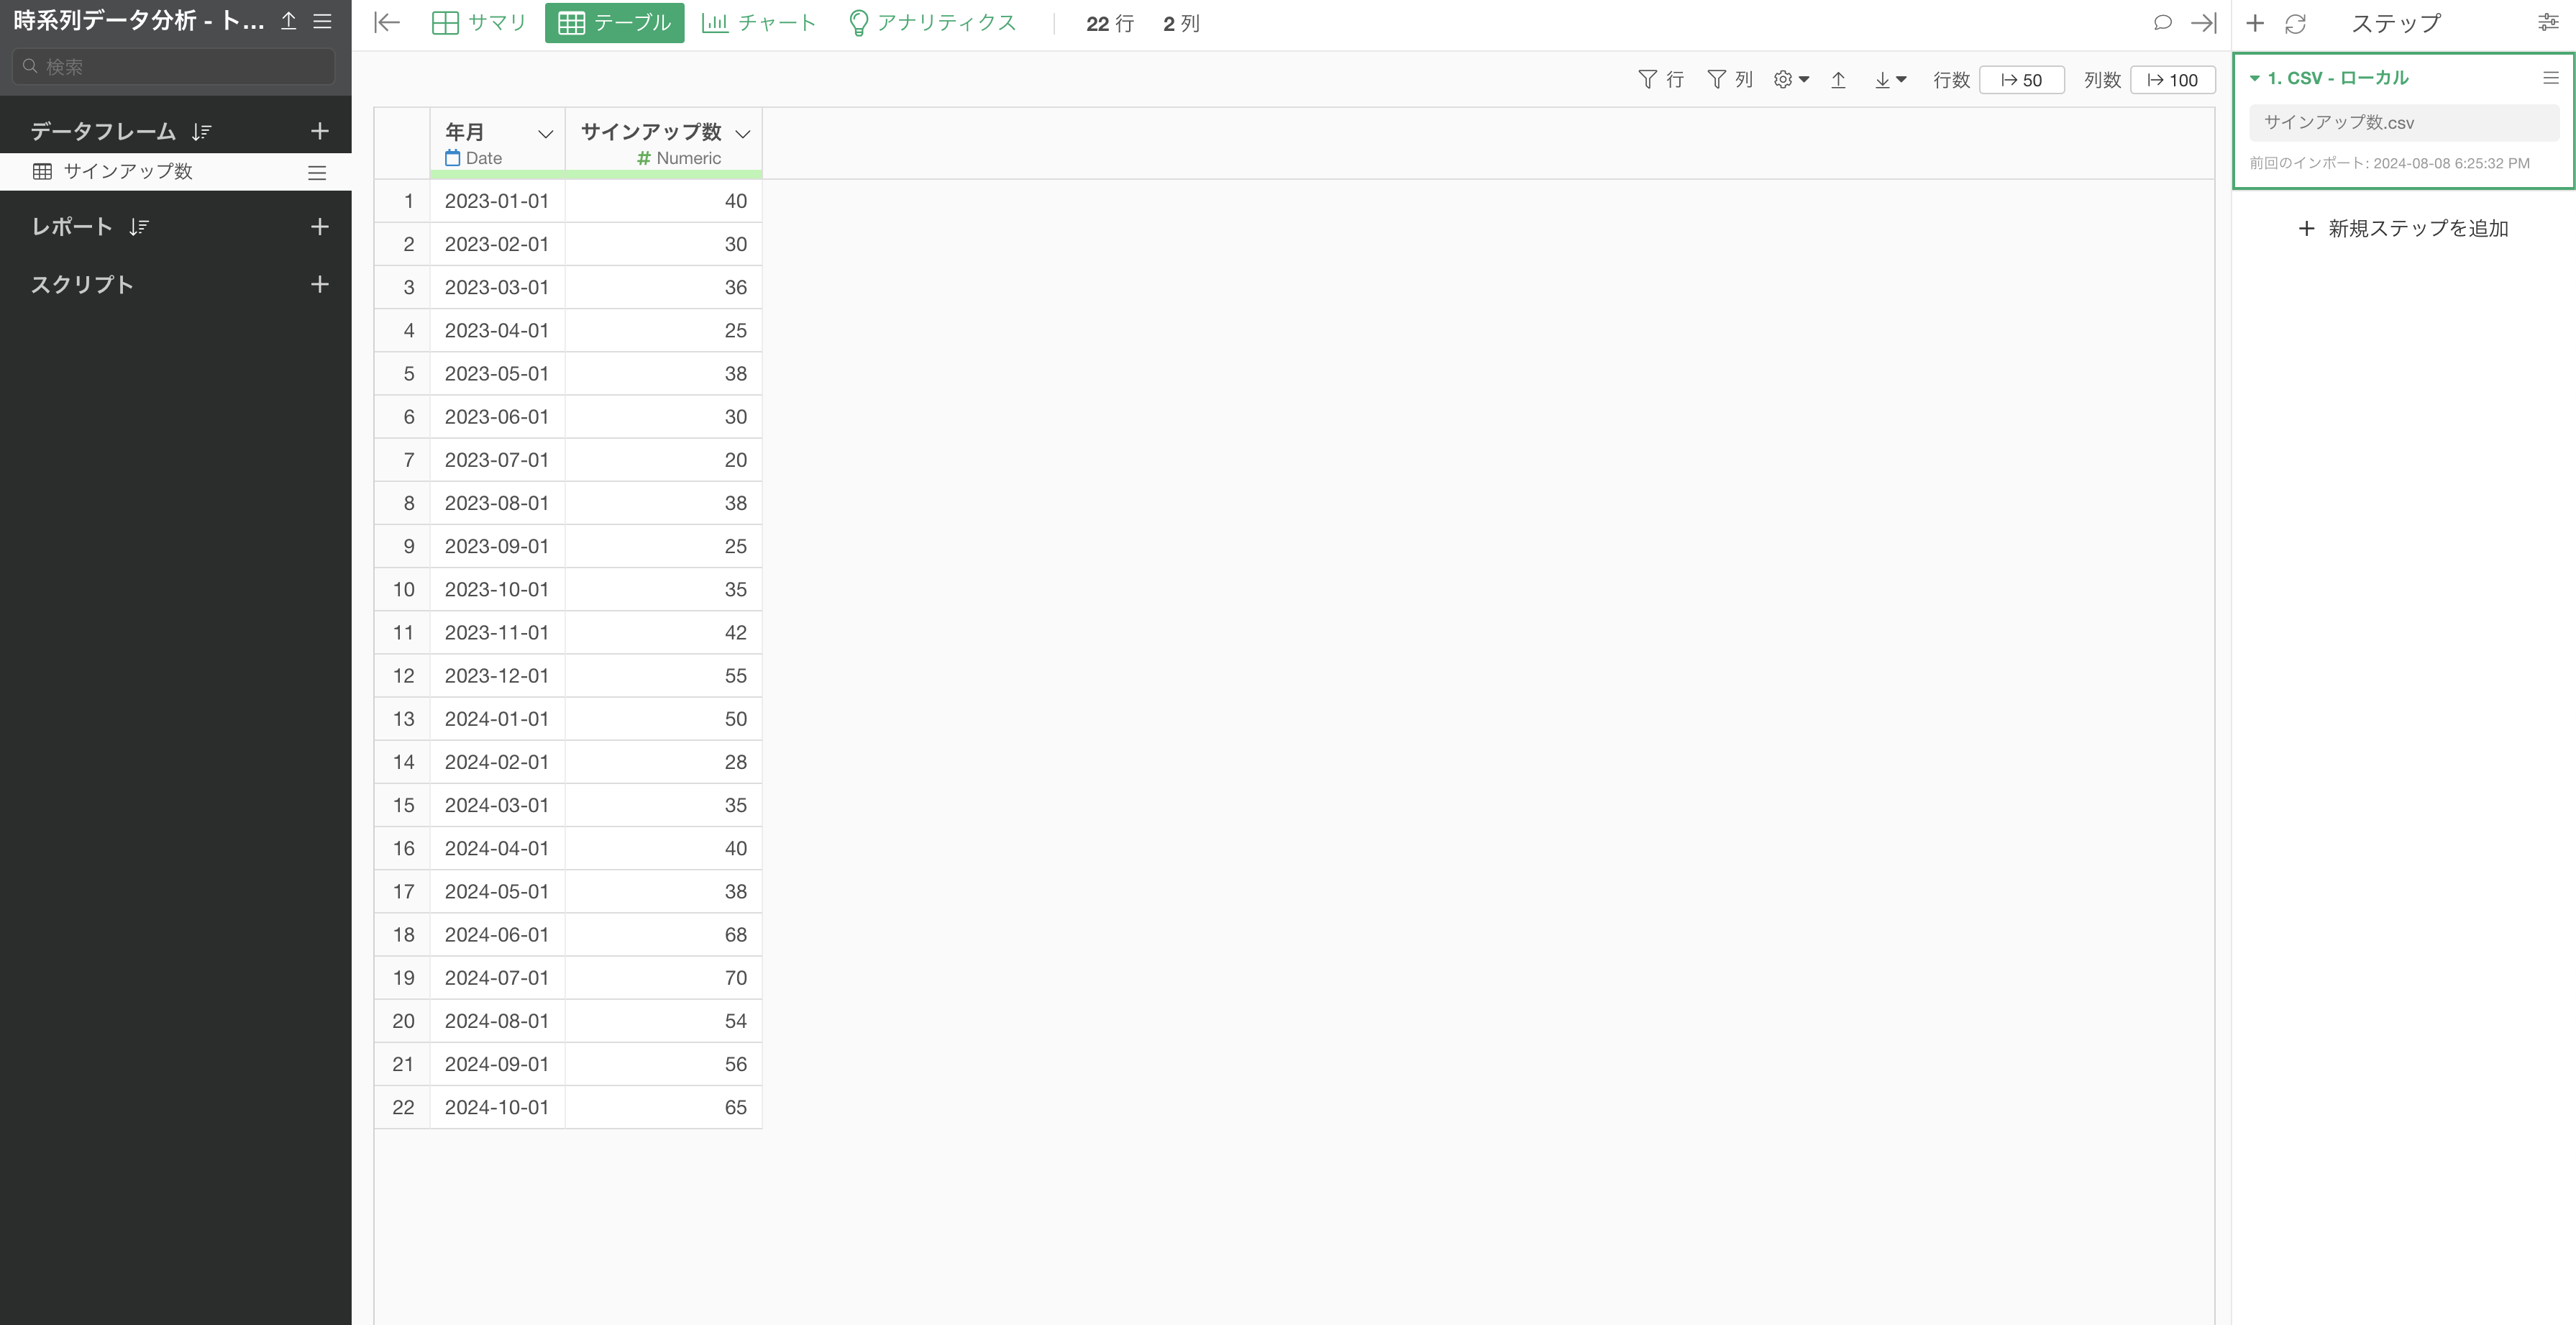Add a step with plus icon
This screenshot has width=2576, height=1325.
tap(2254, 23)
